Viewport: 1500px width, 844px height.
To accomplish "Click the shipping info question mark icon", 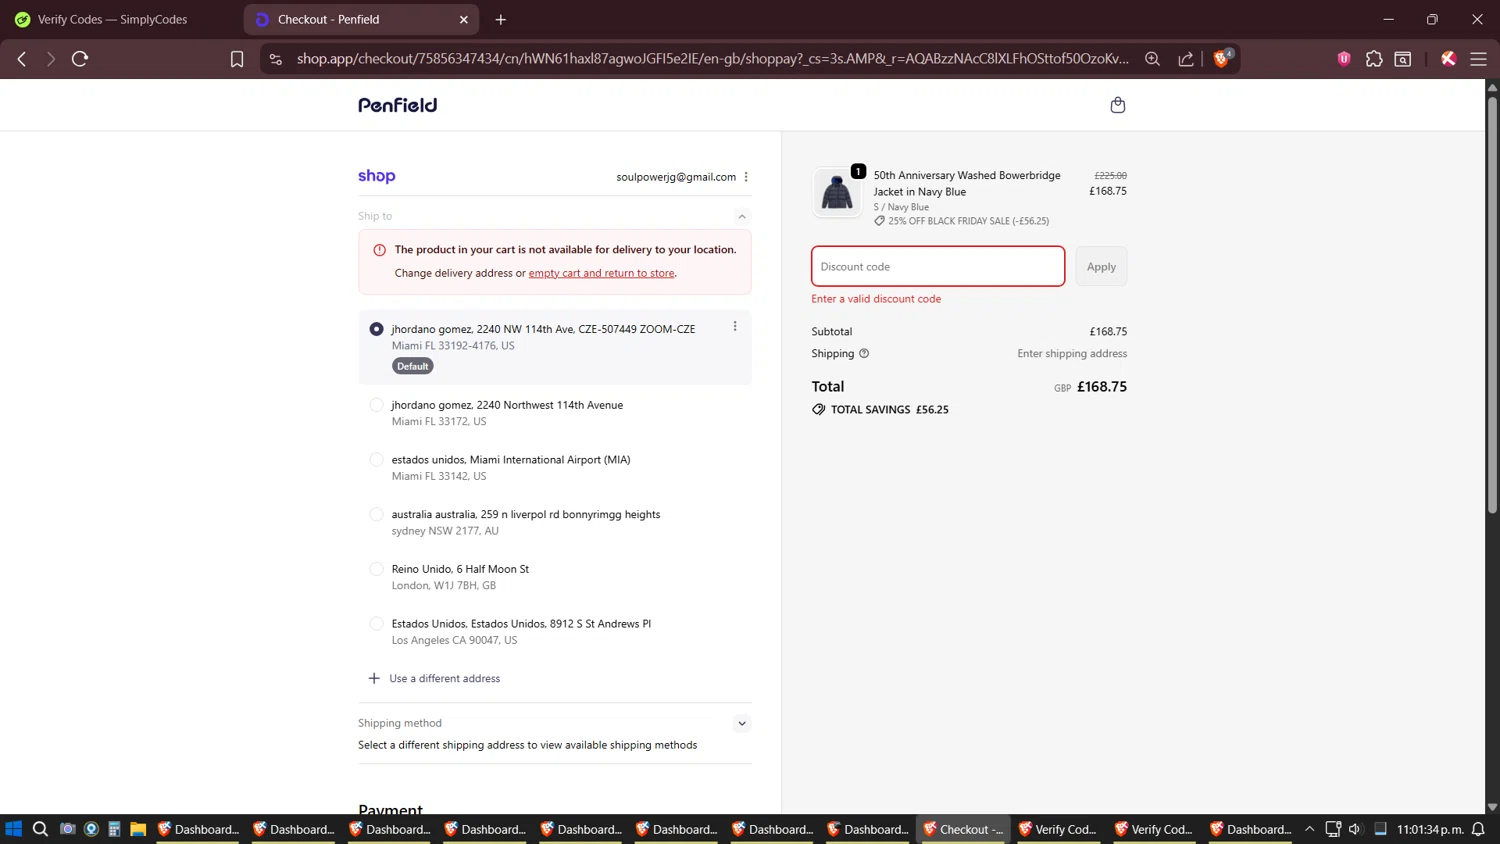I will [x=864, y=353].
